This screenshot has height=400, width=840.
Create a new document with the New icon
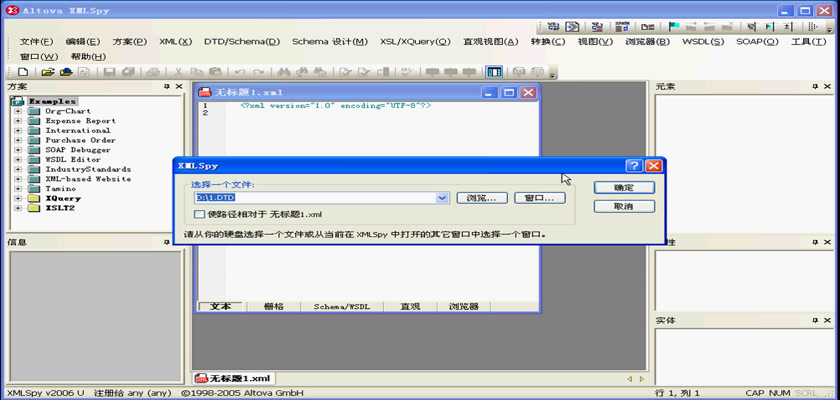pos(23,72)
